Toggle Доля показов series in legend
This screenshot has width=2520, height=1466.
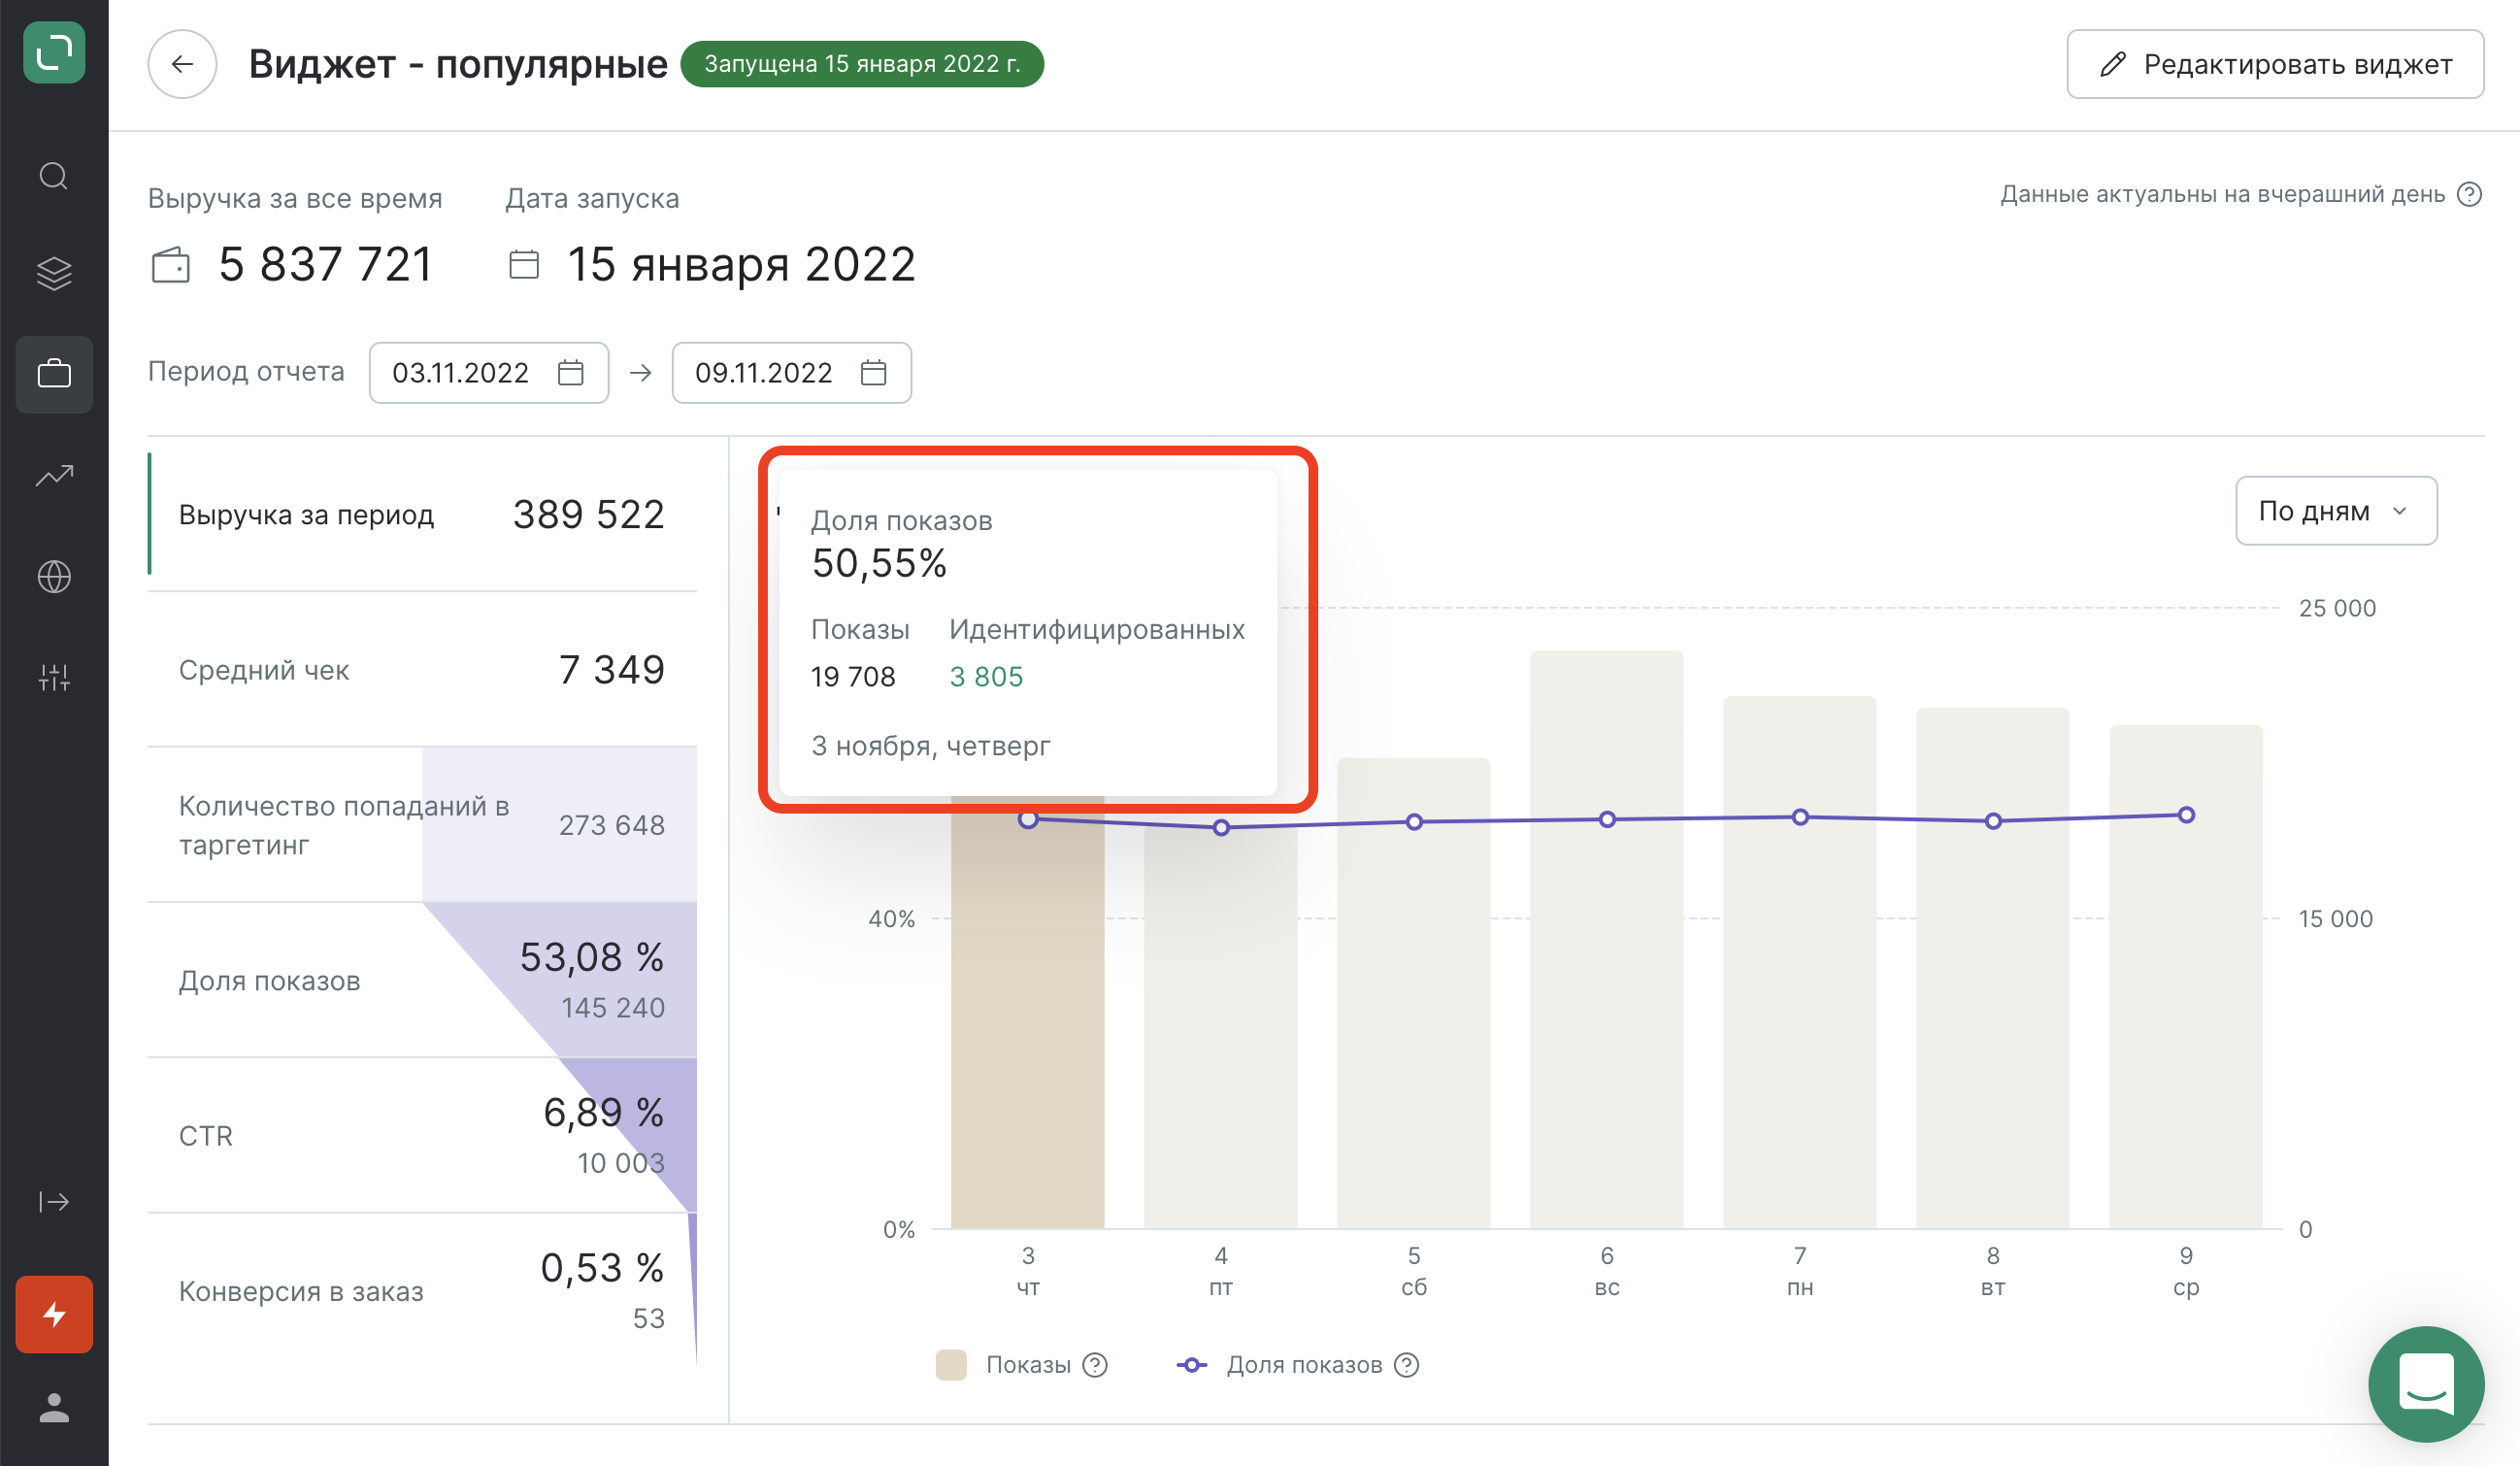[1304, 1365]
